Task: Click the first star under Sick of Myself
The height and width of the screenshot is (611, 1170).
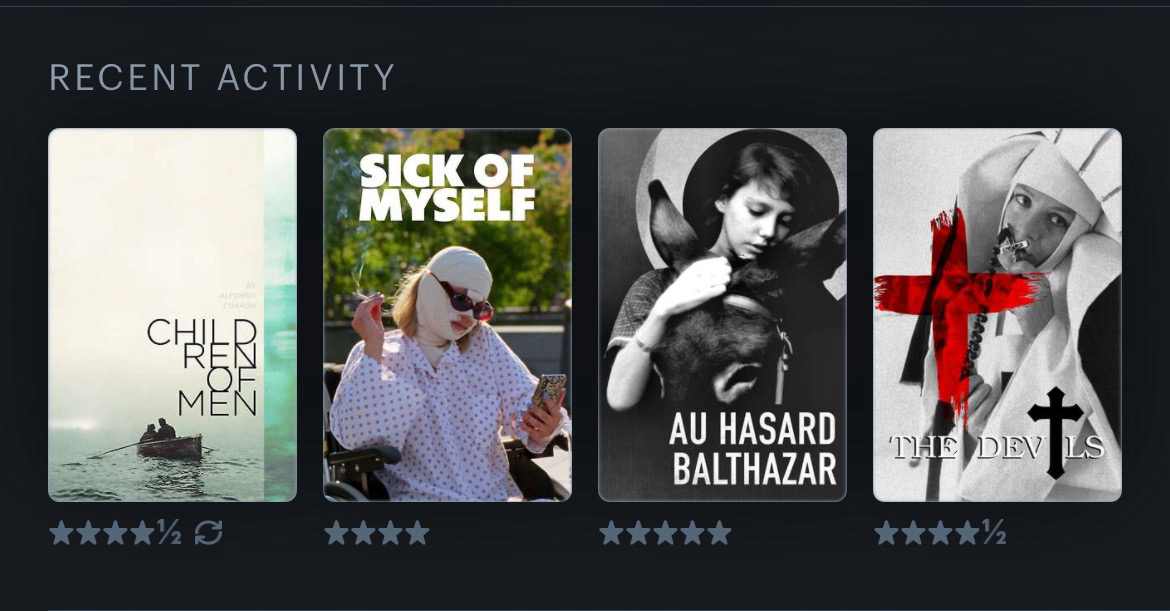Action: [337, 533]
